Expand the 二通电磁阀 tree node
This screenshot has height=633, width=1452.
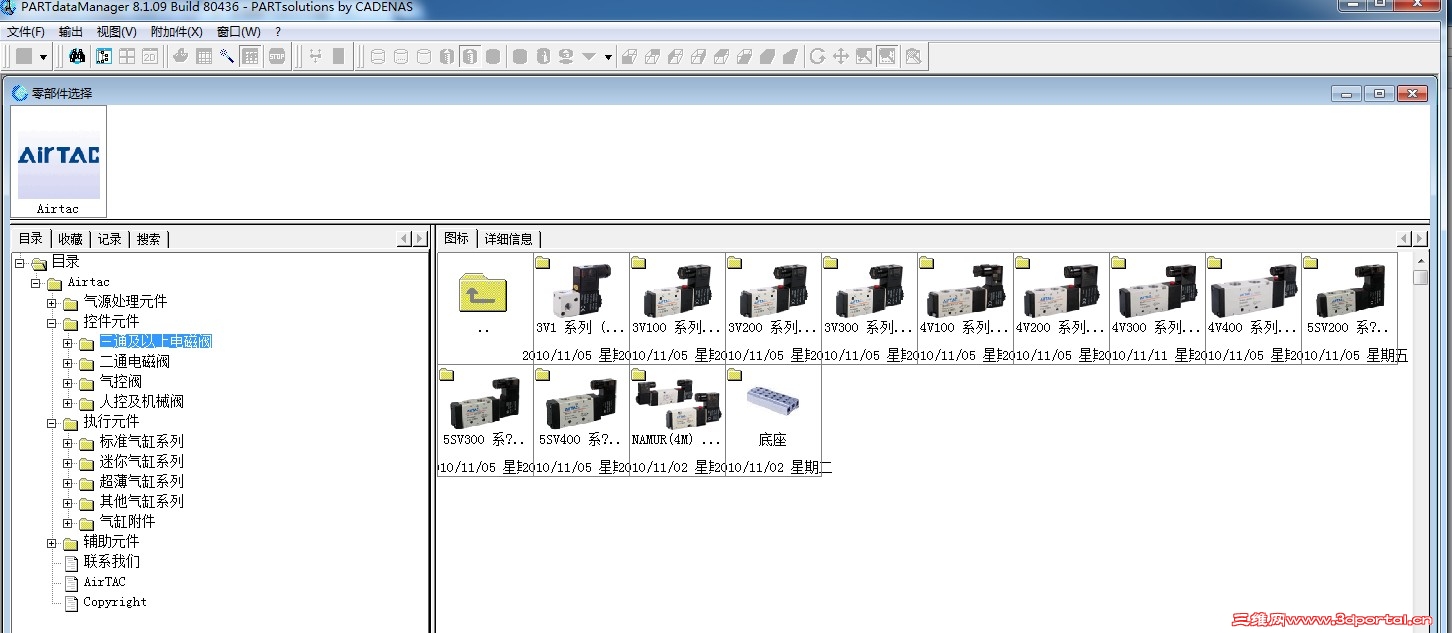(68, 363)
